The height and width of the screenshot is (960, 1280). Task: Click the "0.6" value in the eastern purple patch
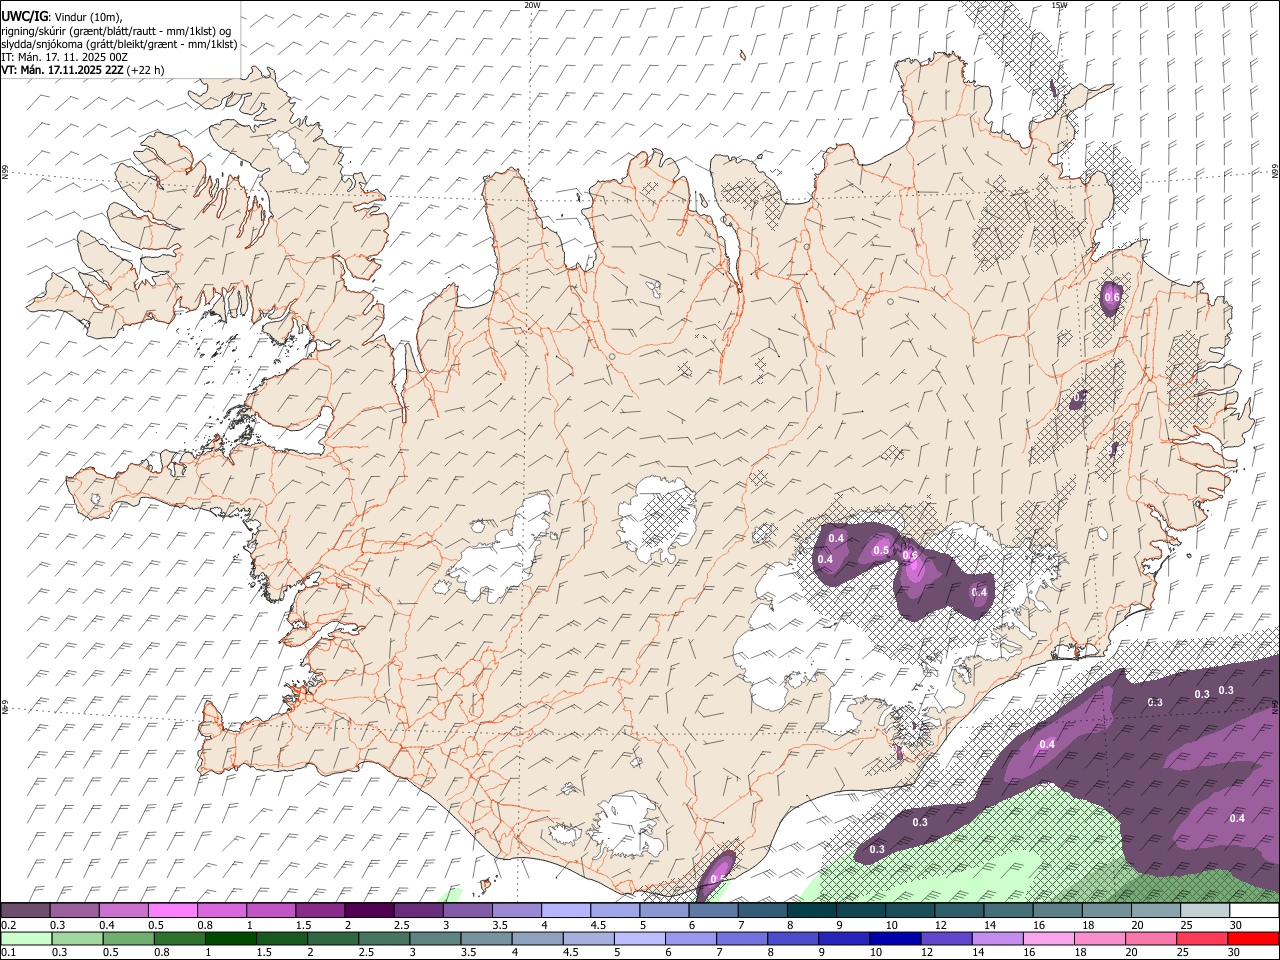point(1111,298)
